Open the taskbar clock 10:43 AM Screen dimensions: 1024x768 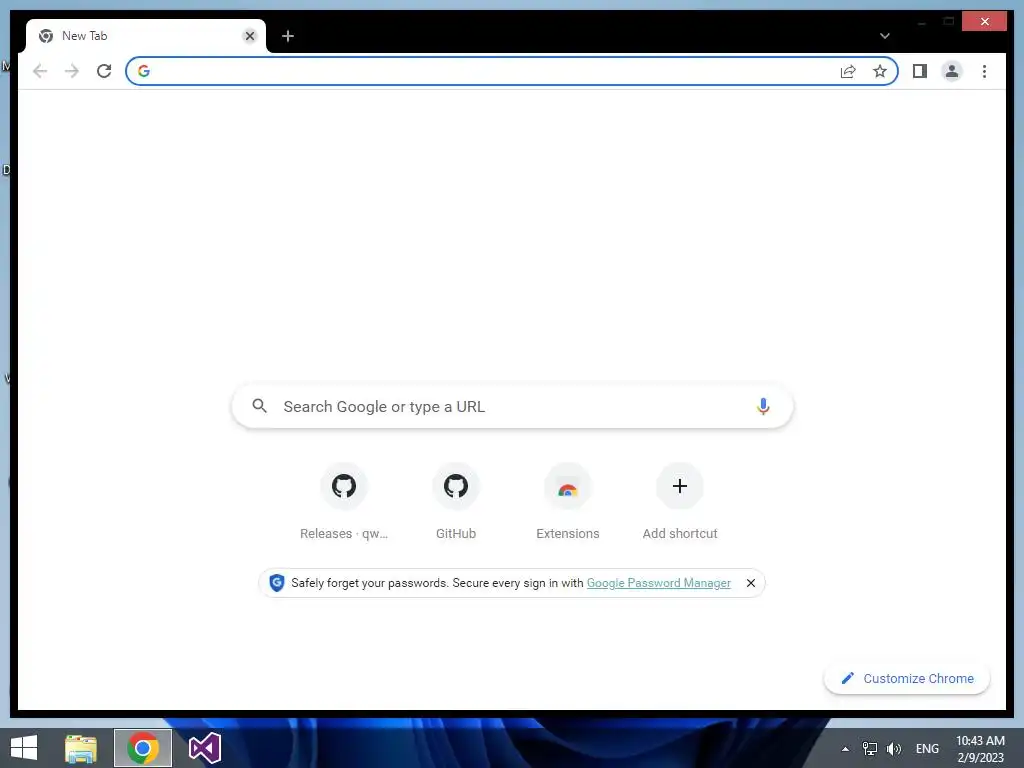point(980,748)
